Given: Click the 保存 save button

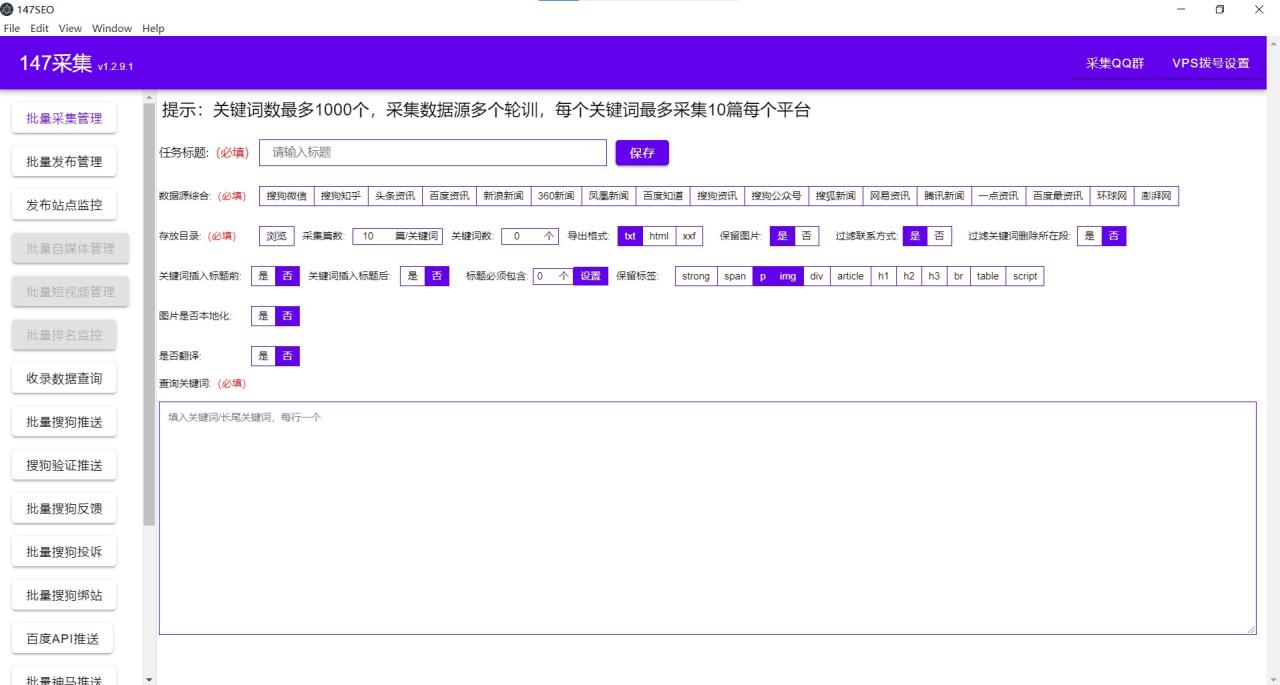Looking at the screenshot, I should point(642,152).
